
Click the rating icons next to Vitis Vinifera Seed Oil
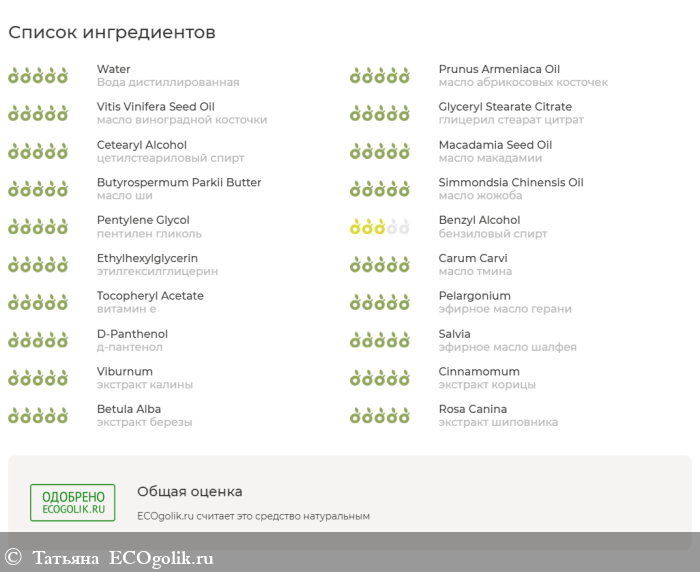(38, 113)
